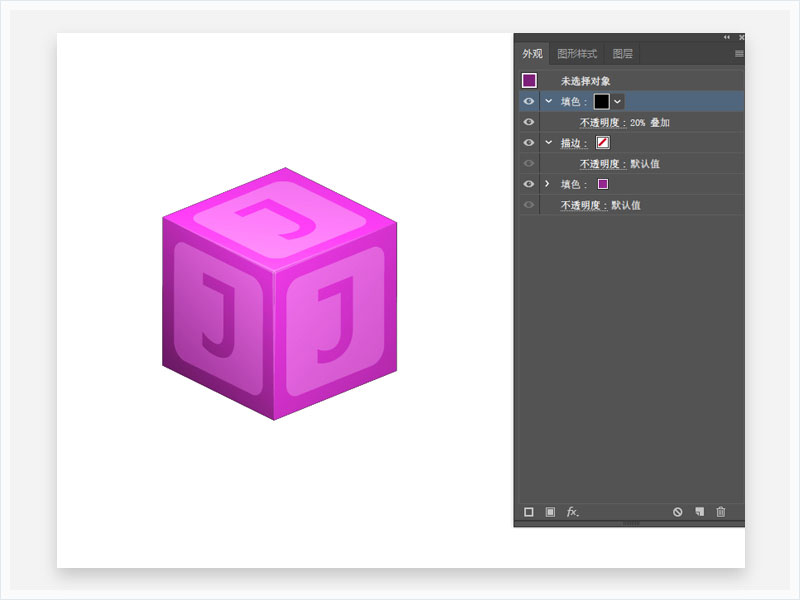Click the 描边 label link

click(x=574, y=143)
